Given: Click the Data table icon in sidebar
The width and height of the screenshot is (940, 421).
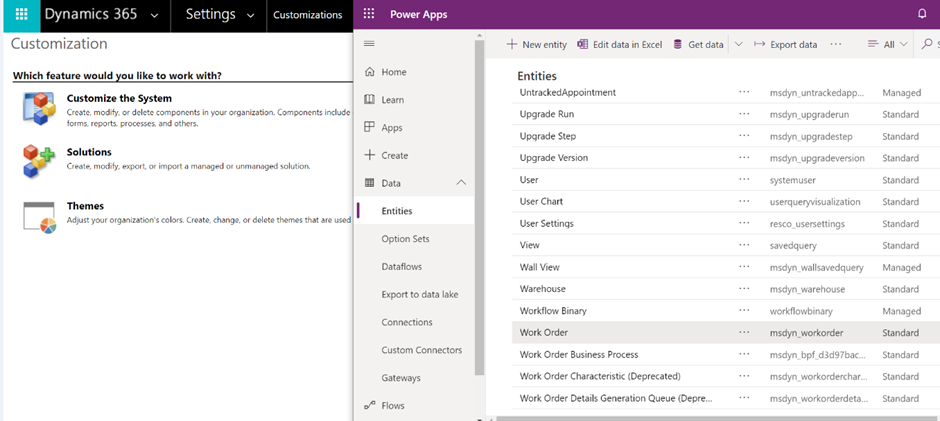Looking at the screenshot, I should 370,183.
